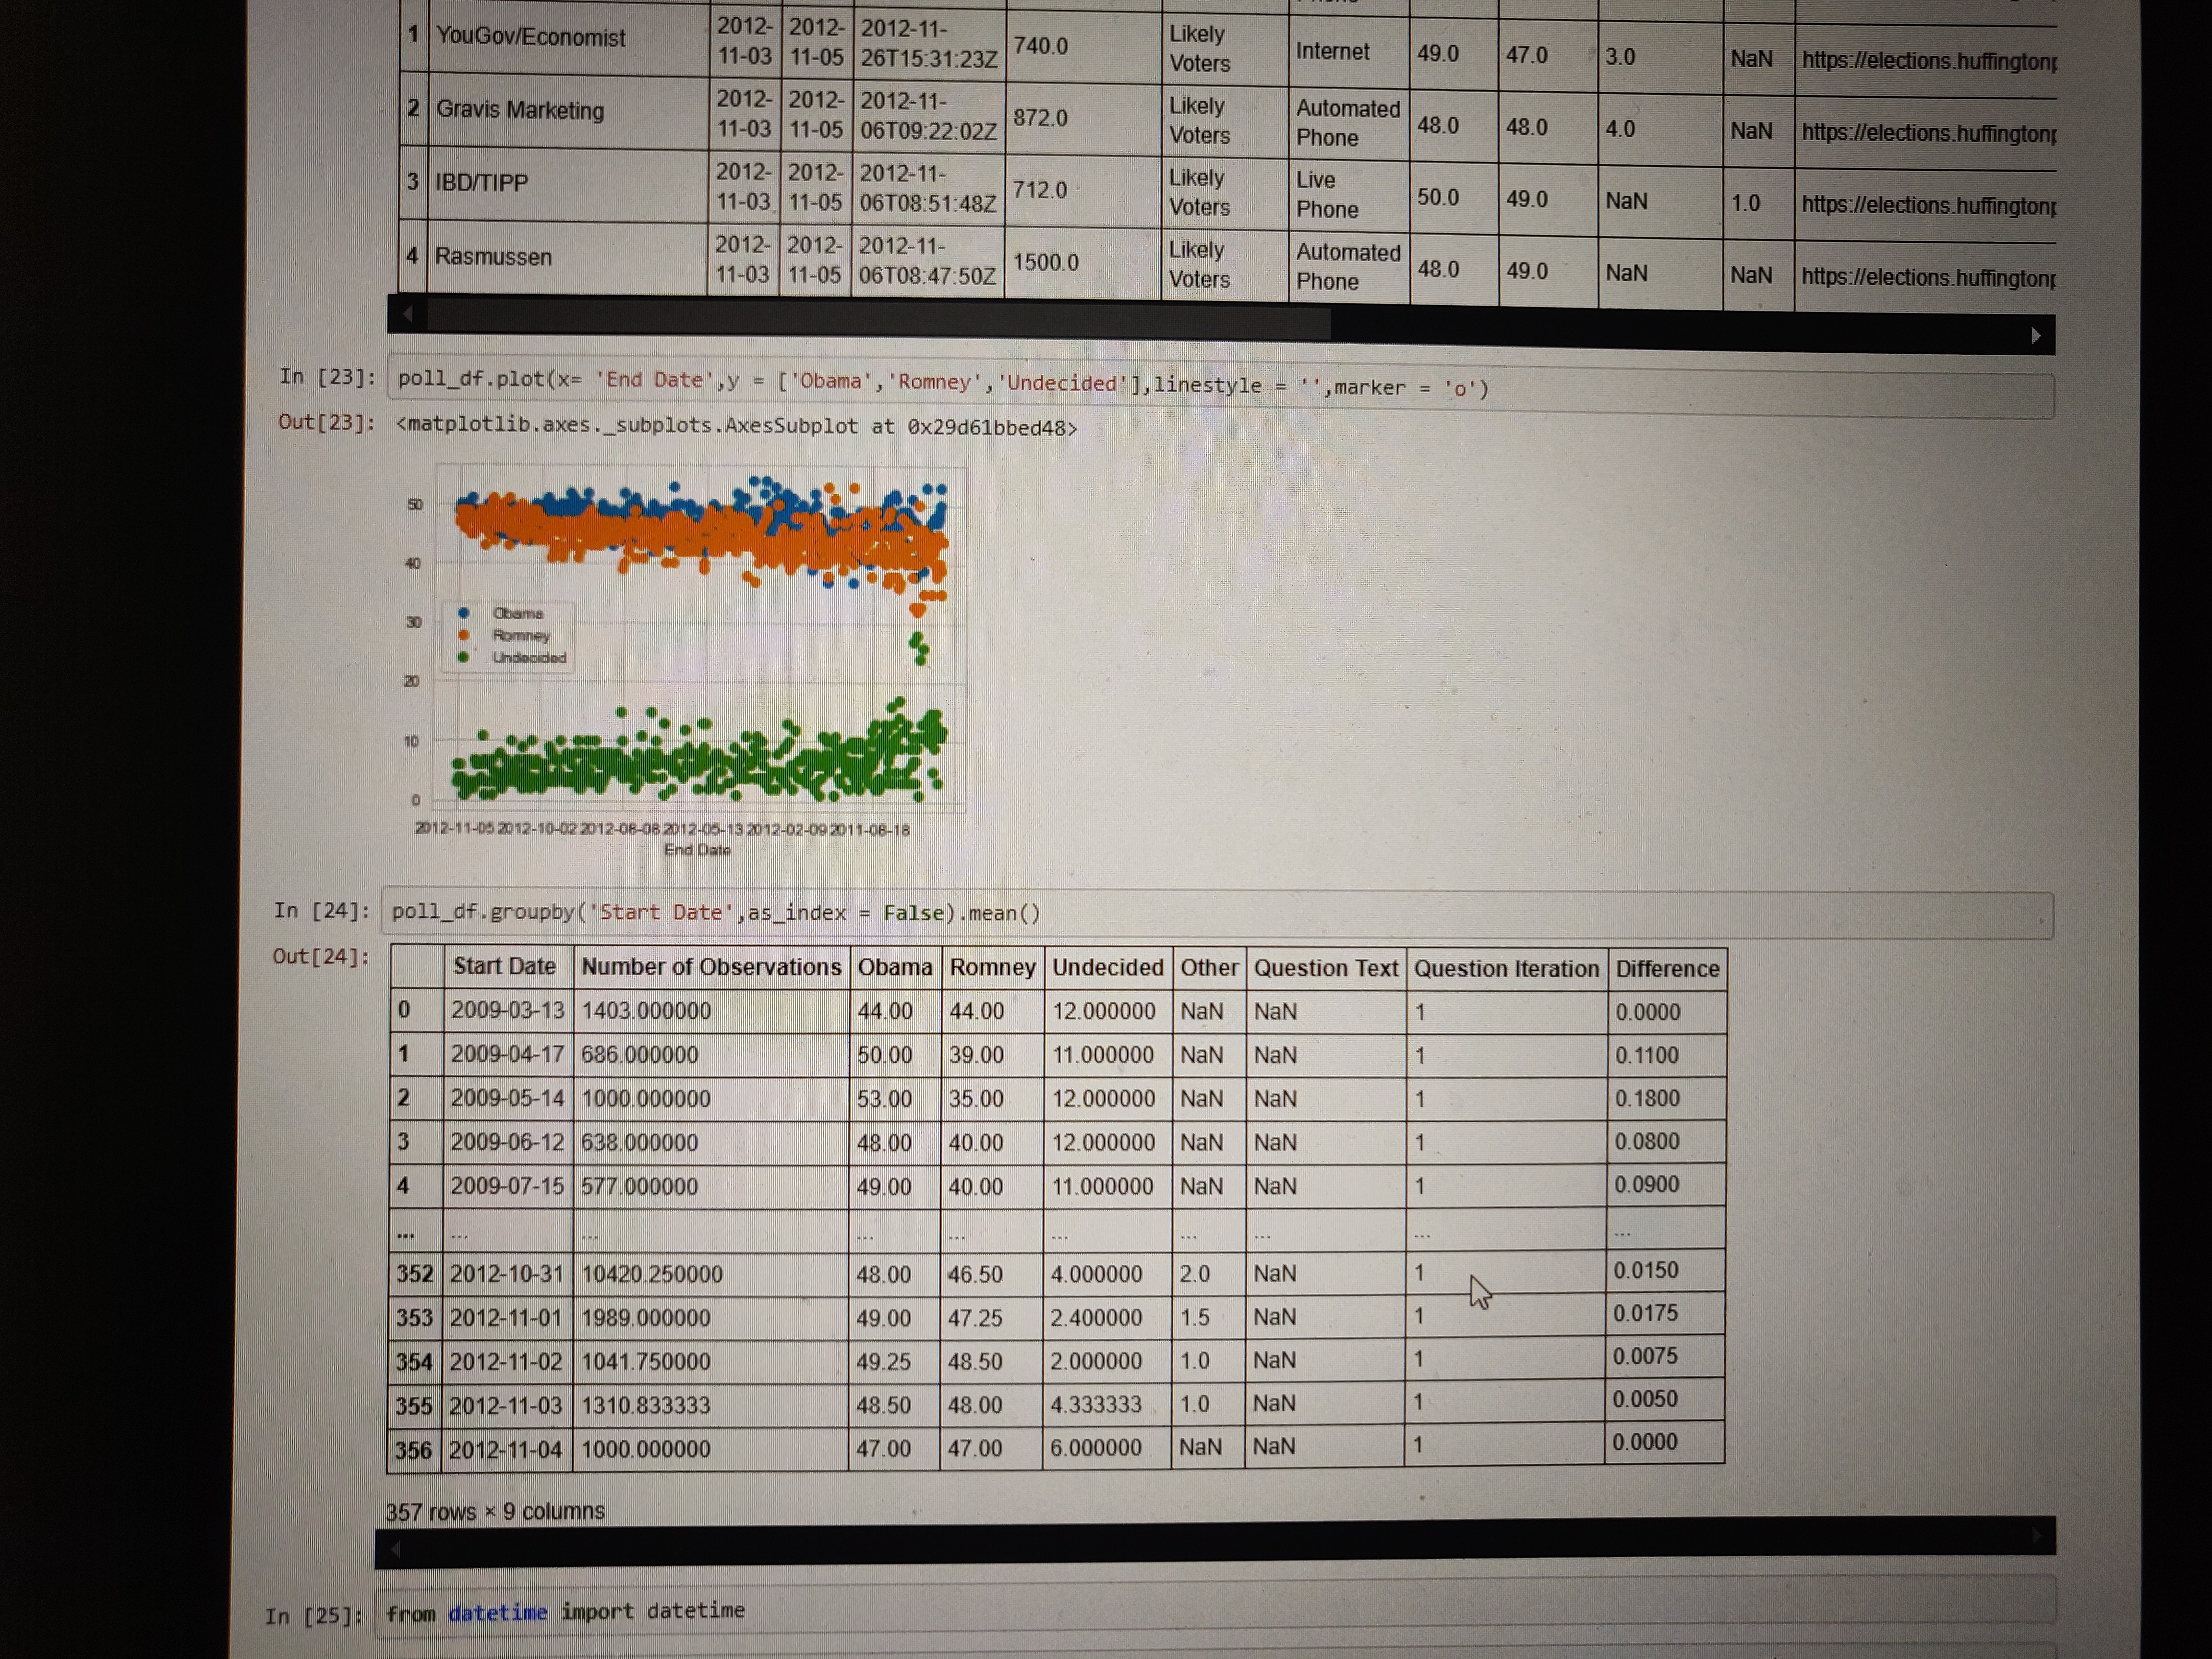The width and height of the screenshot is (2212, 1659).
Task: Click the upper table's left scroll arrow
Action: [x=407, y=314]
